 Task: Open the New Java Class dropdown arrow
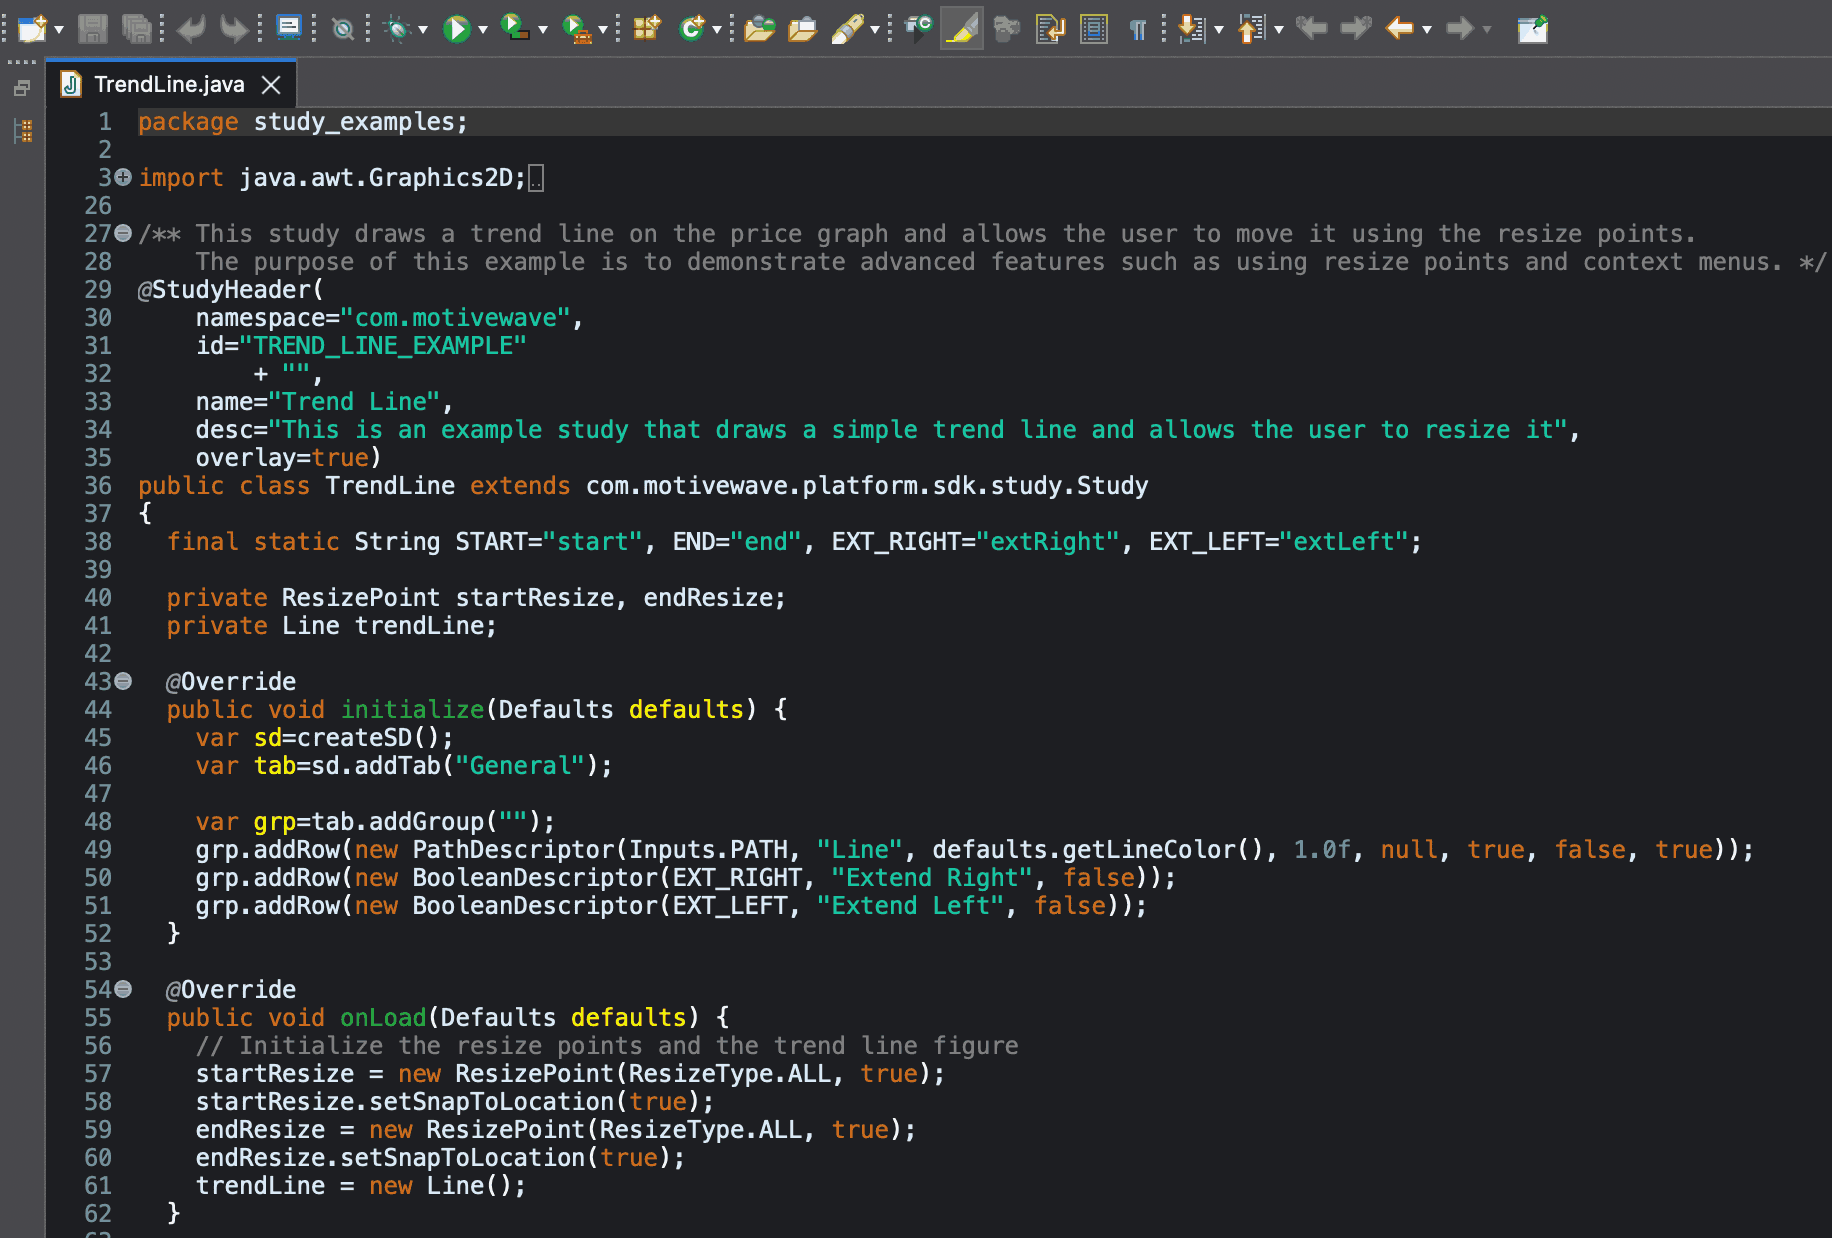click(x=716, y=30)
